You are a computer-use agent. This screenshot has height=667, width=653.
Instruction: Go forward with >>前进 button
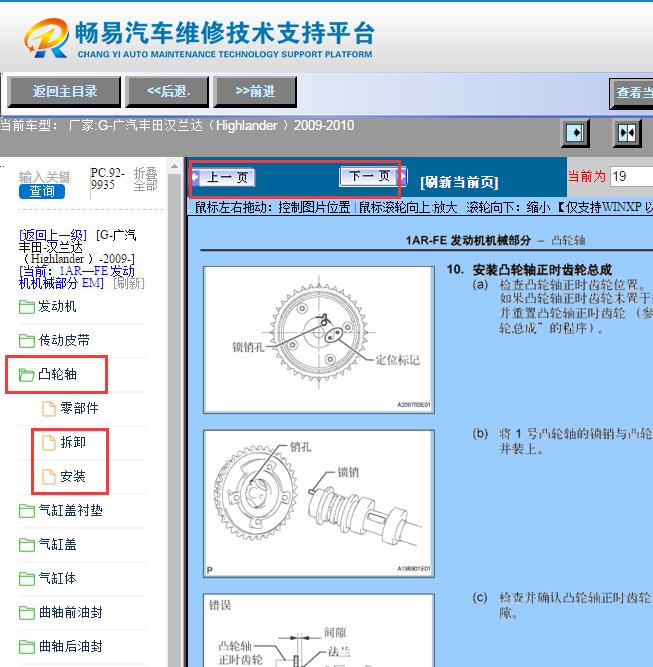(x=255, y=91)
